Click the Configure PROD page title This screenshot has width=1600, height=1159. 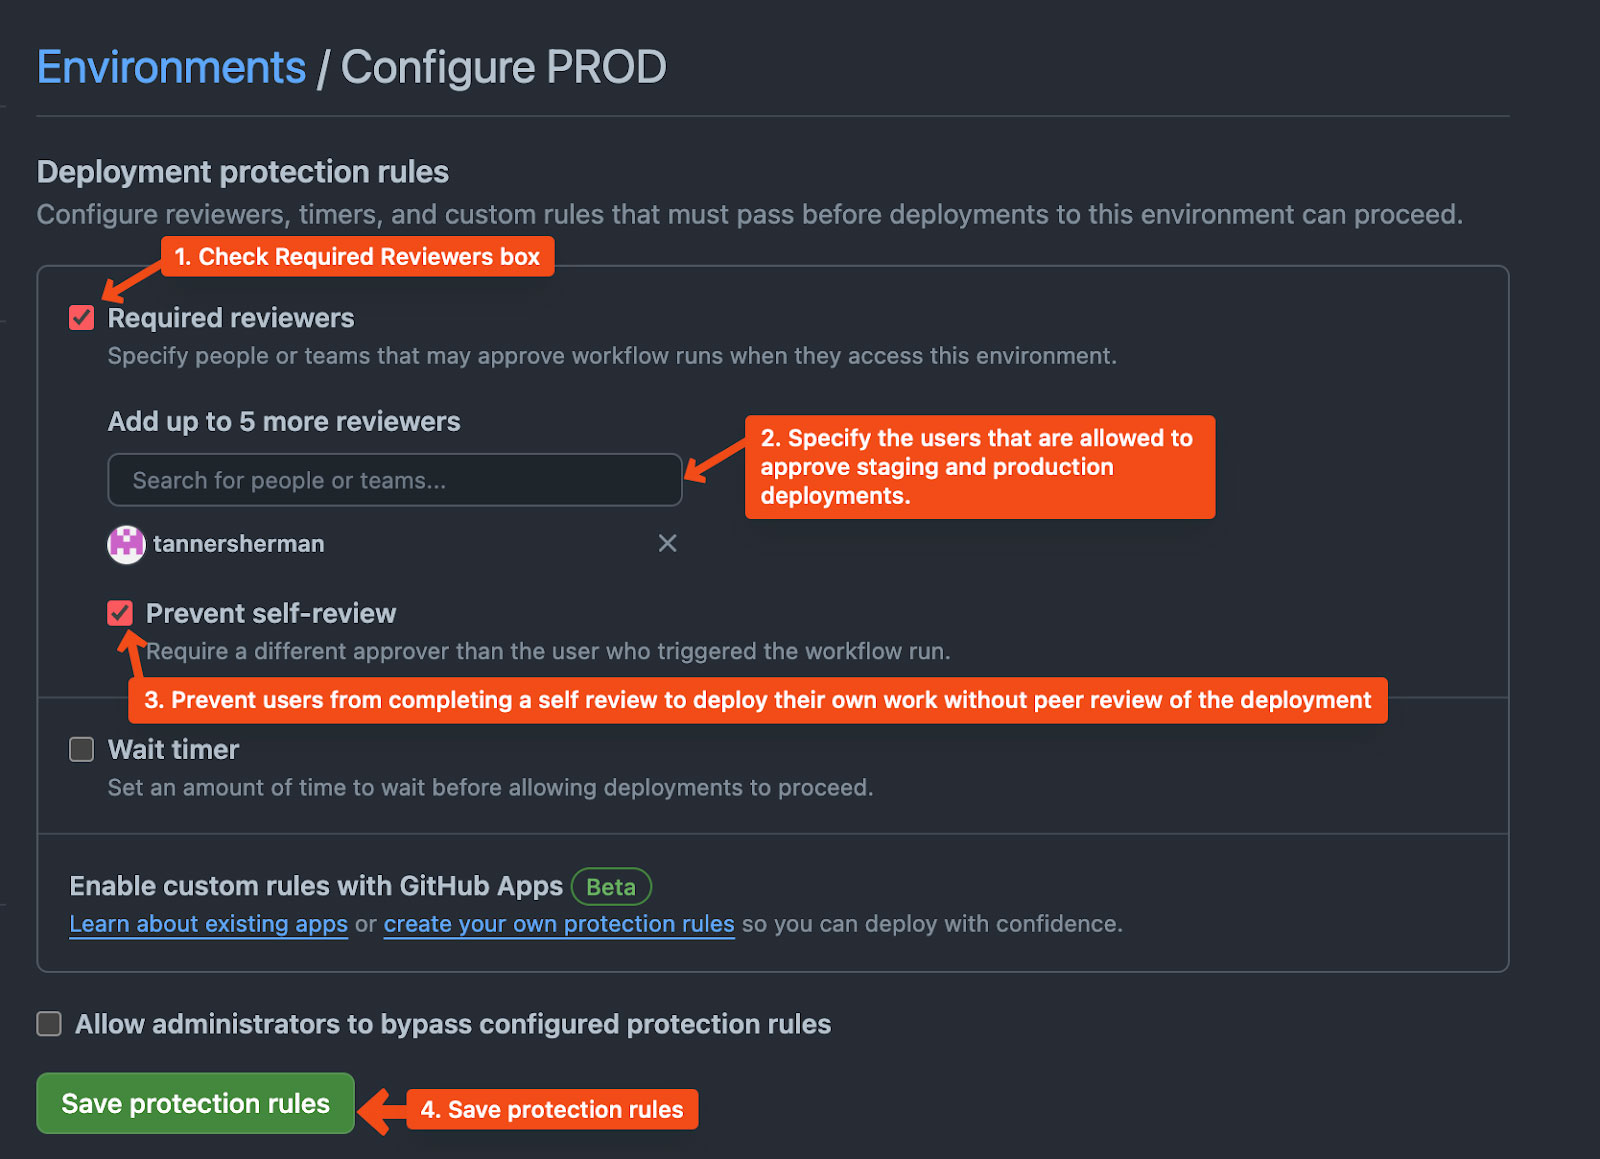tap(503, 66)
